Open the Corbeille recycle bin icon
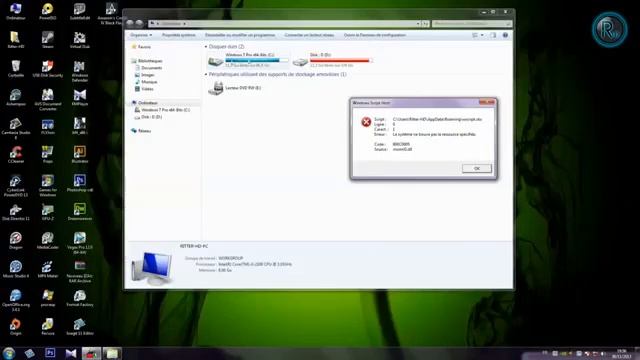 16,69
